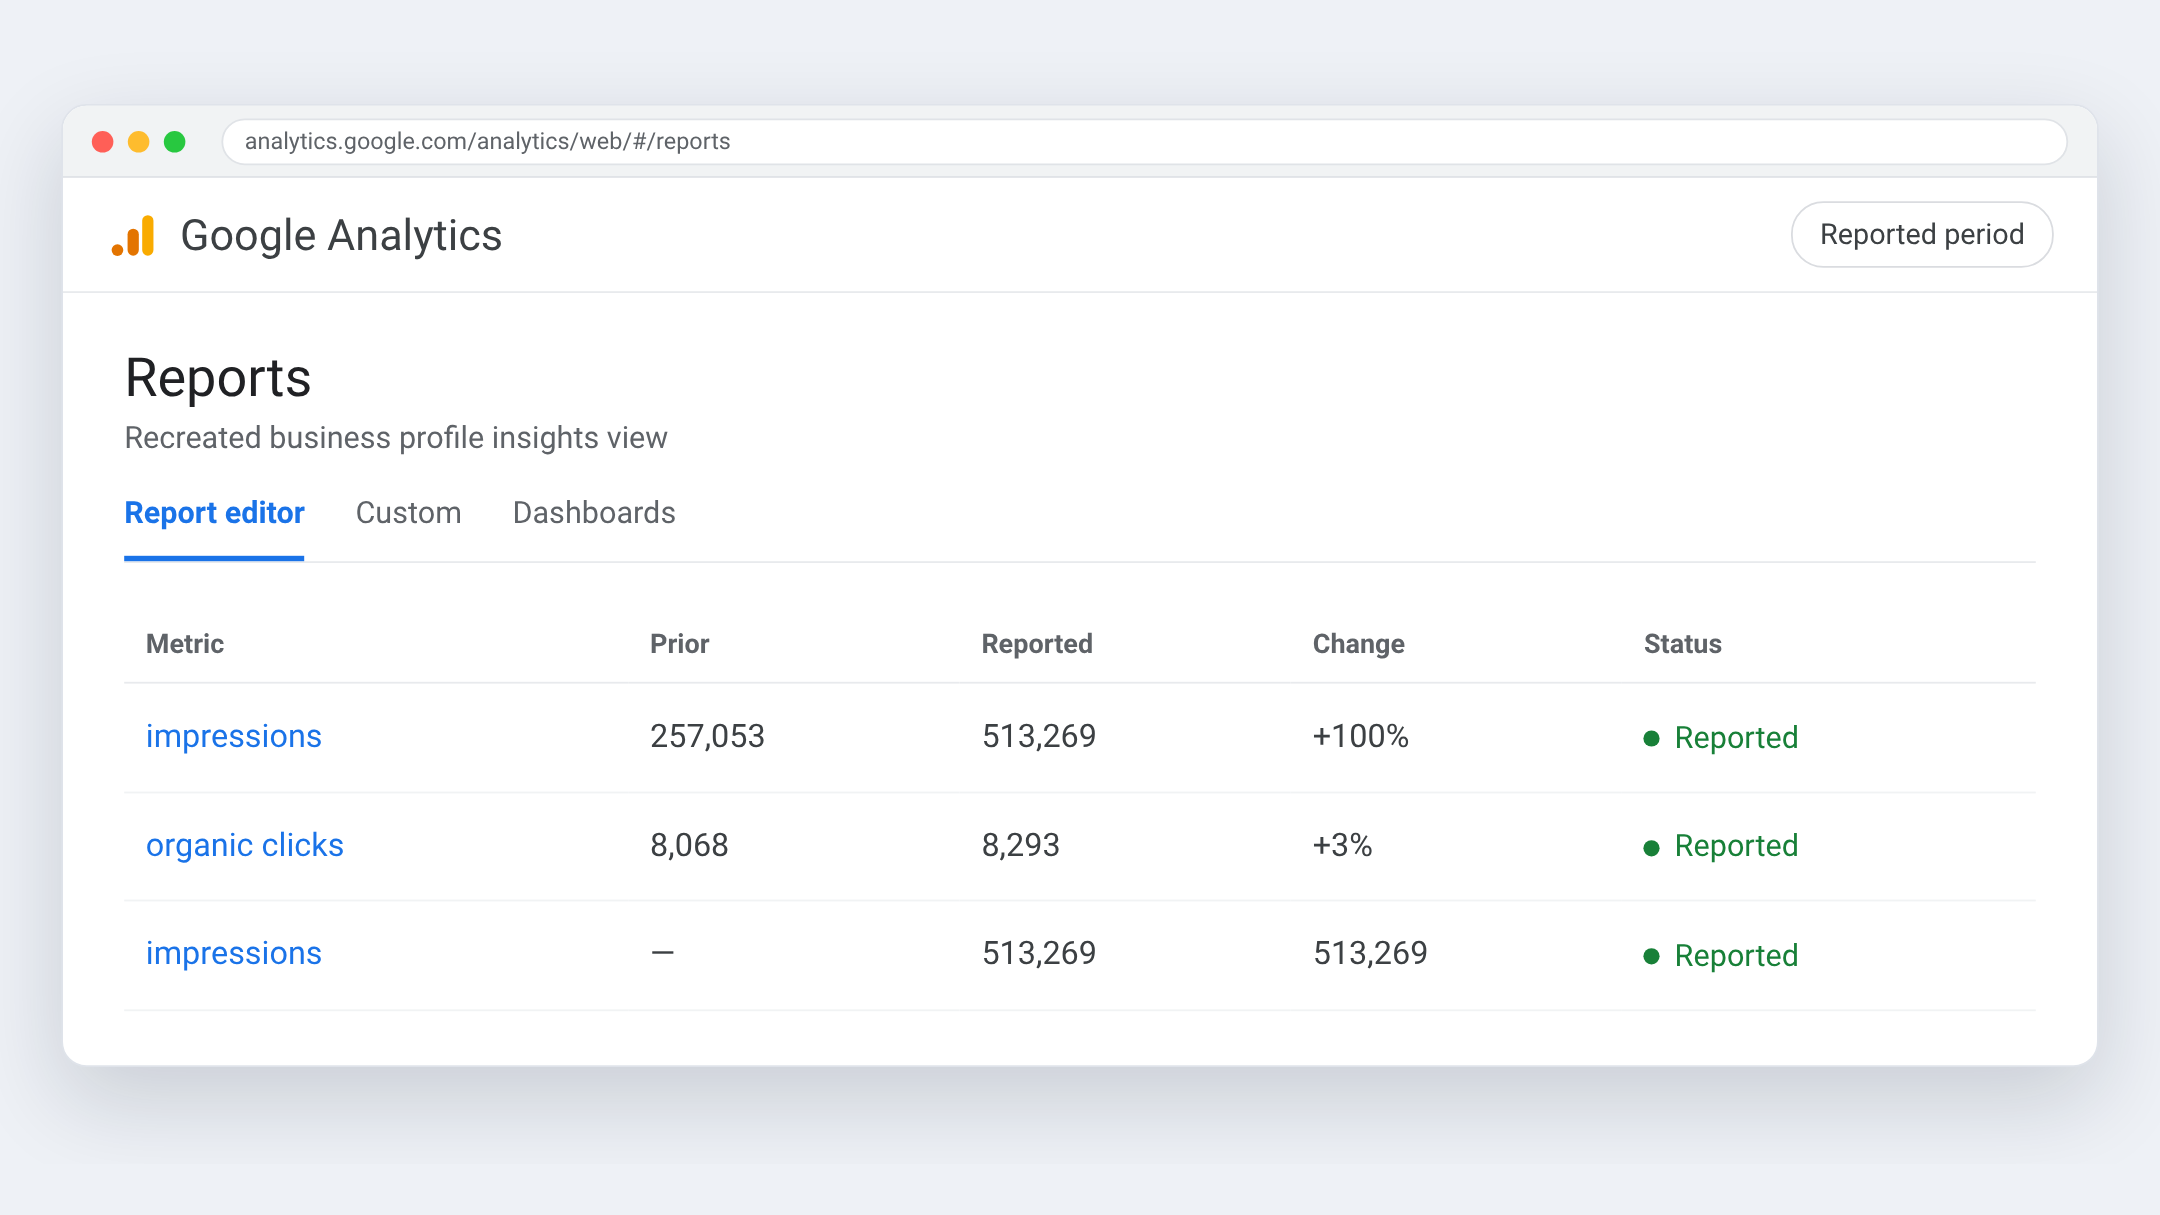The width and height of the screenshot is (2160, 1215).
Task: Click the Google Analytics title text
Action: click(341, 236)
